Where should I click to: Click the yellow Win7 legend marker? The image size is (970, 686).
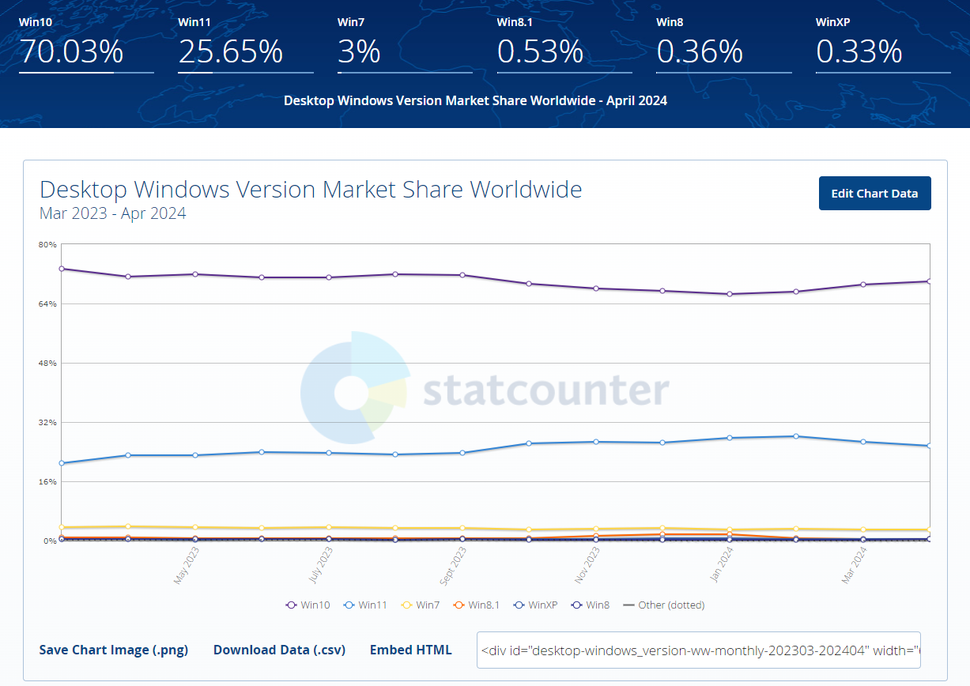(x=405, y=605)
